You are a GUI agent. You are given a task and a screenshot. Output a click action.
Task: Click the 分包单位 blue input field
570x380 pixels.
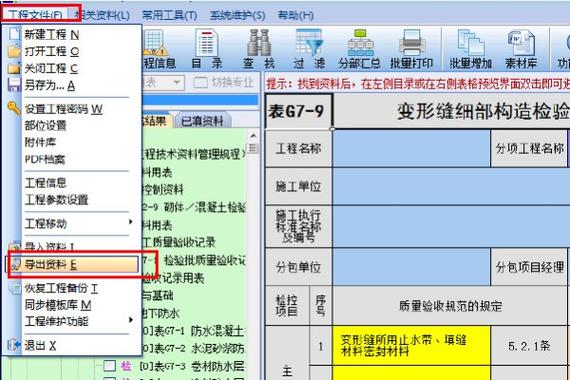(412, 267)
